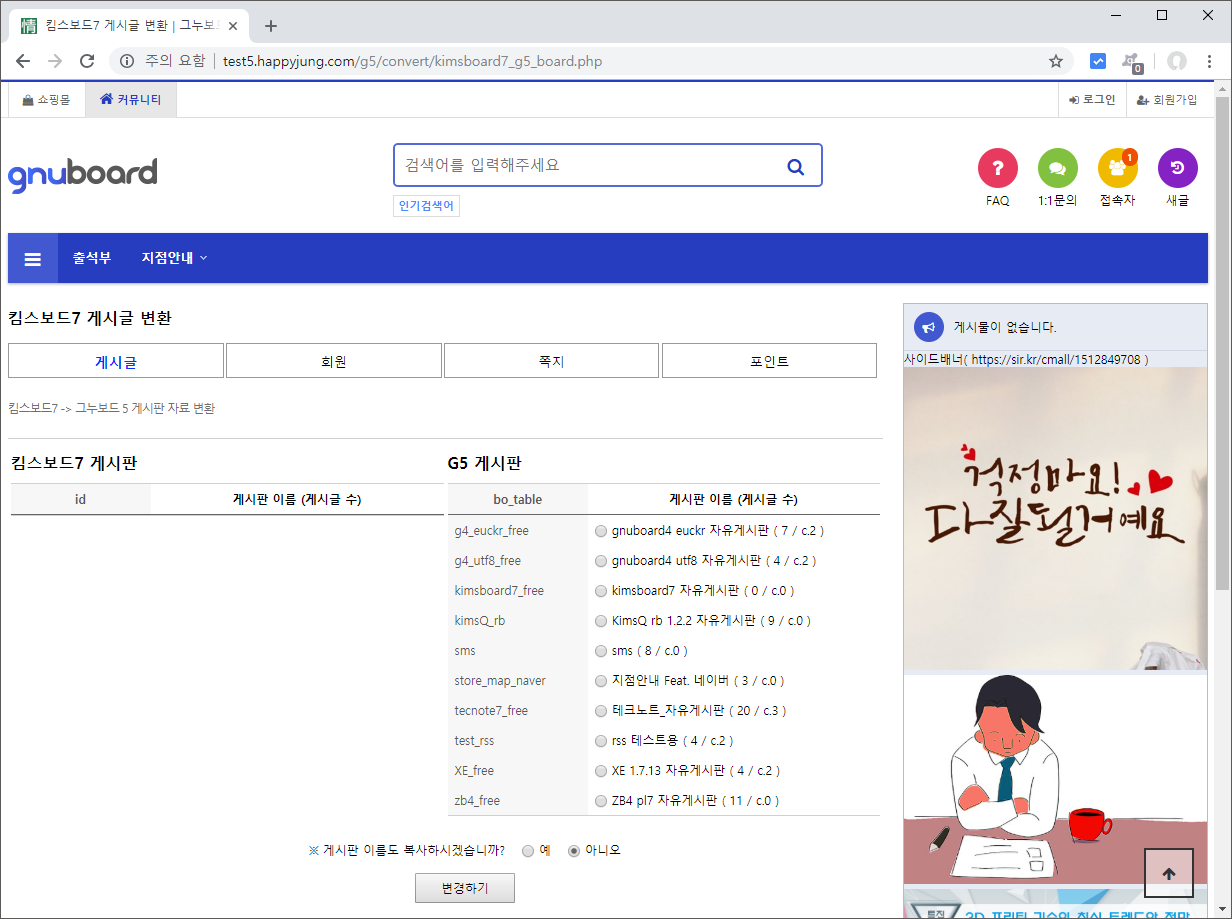This screenshot has width=1232, height=919.
Task: Click the 인기검색어 link
Action: 426,206
